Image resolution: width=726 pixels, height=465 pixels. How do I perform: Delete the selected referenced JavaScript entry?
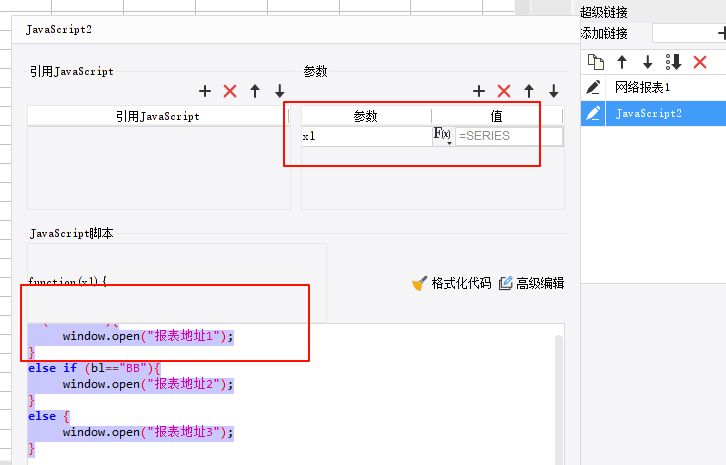click(230, 91)
